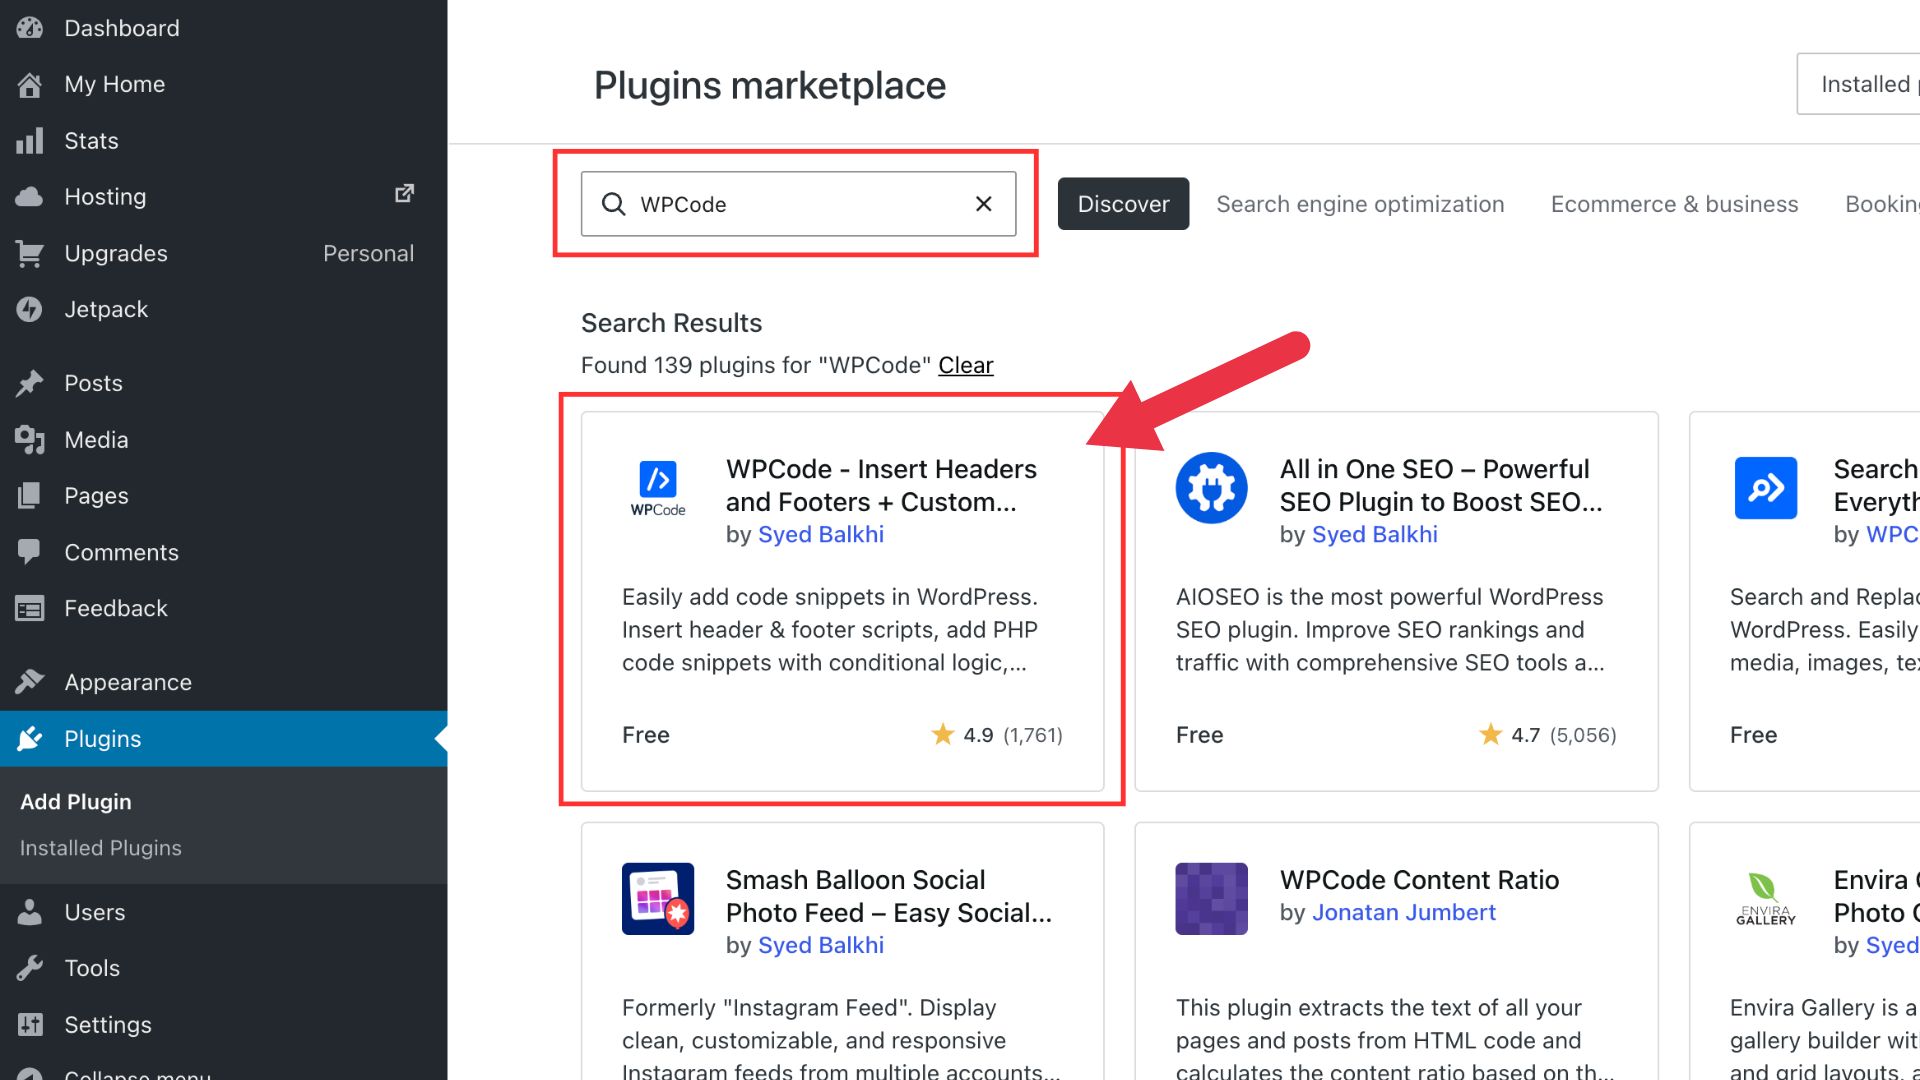Click AIOSEO 4.7 star rating
1920x1080 pixels.
[1547, 735]
